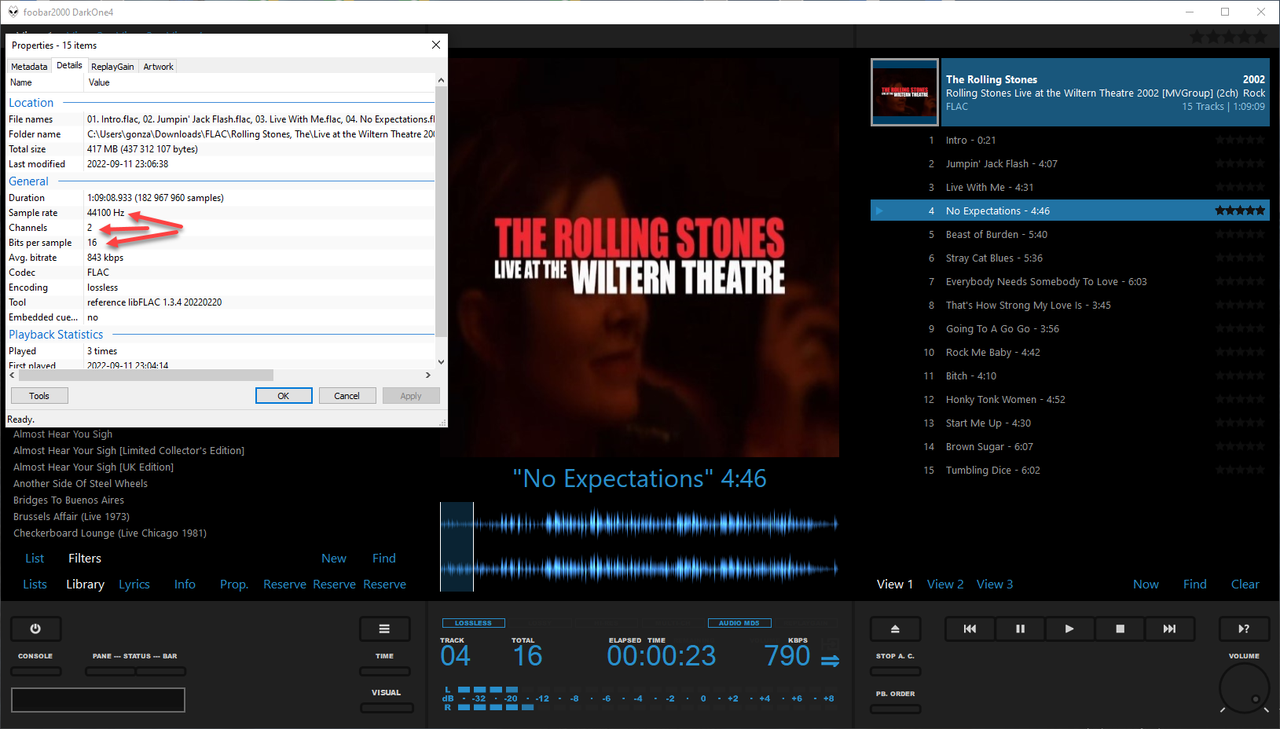
Task: Toggle Stop After Current button
Action: (895, 672)
